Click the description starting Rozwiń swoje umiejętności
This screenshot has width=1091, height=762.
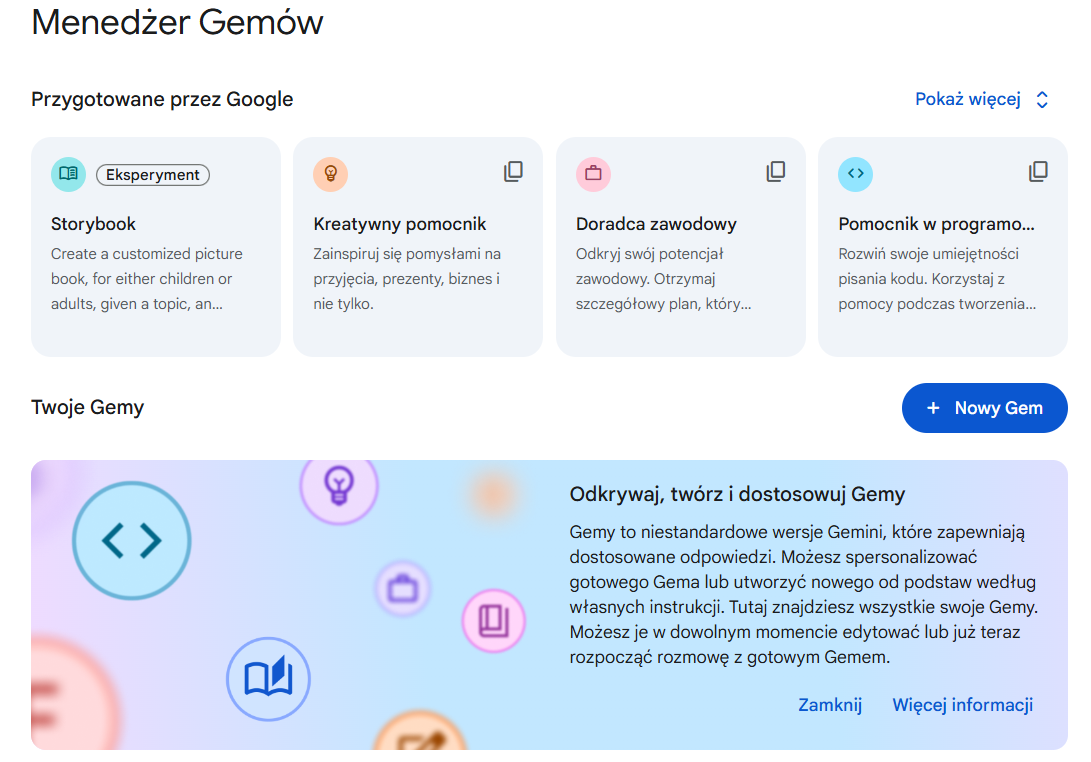tap(937, 279)
